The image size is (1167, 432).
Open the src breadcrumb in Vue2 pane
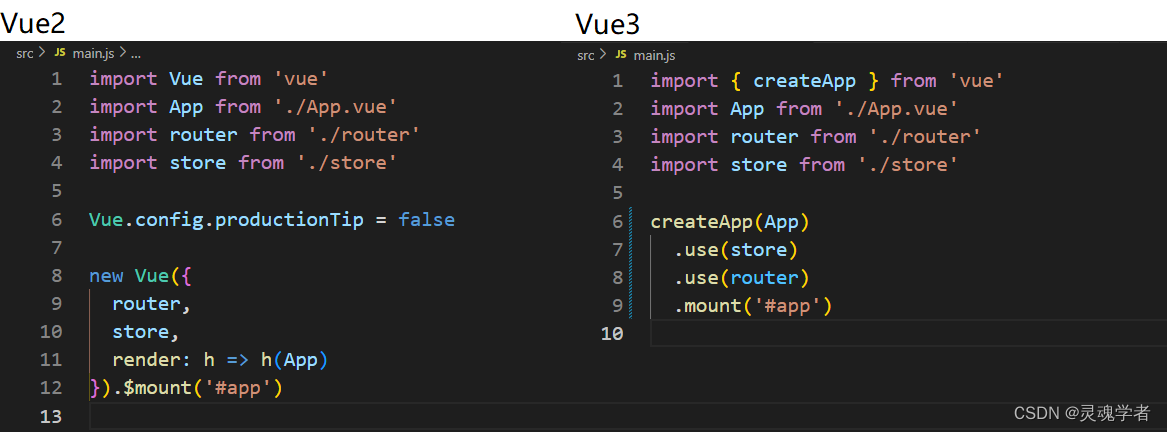(25, 53)
